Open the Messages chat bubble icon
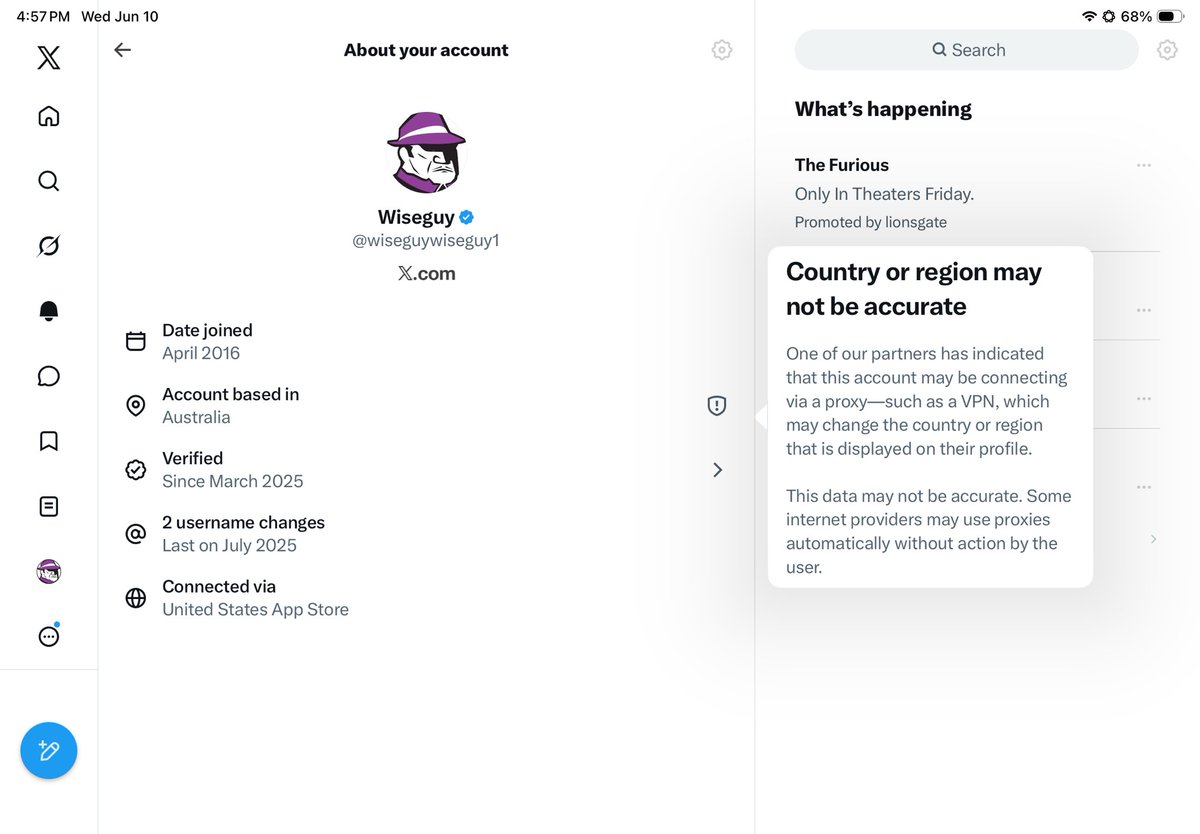The height and width of the screenshot is (834, 1200). (48, 376)
